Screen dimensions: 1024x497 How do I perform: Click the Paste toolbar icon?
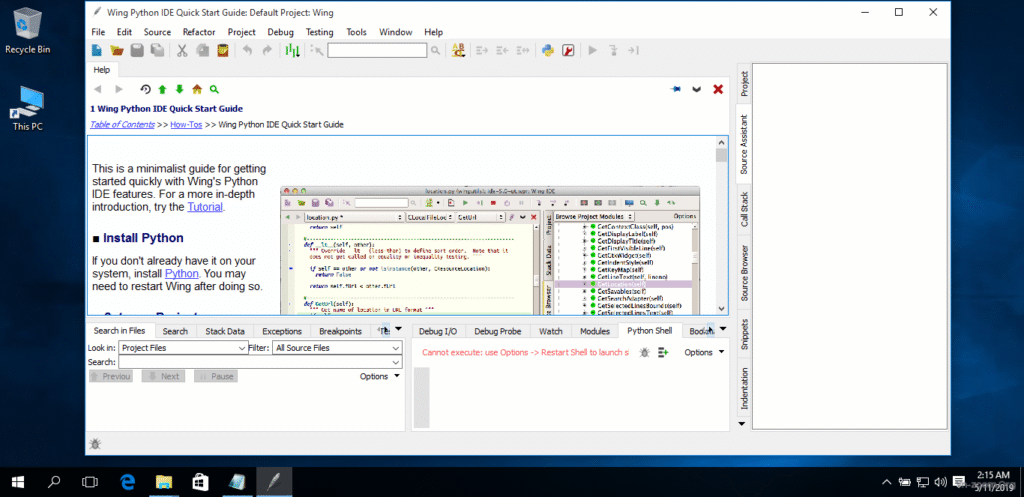pos(223,50)
